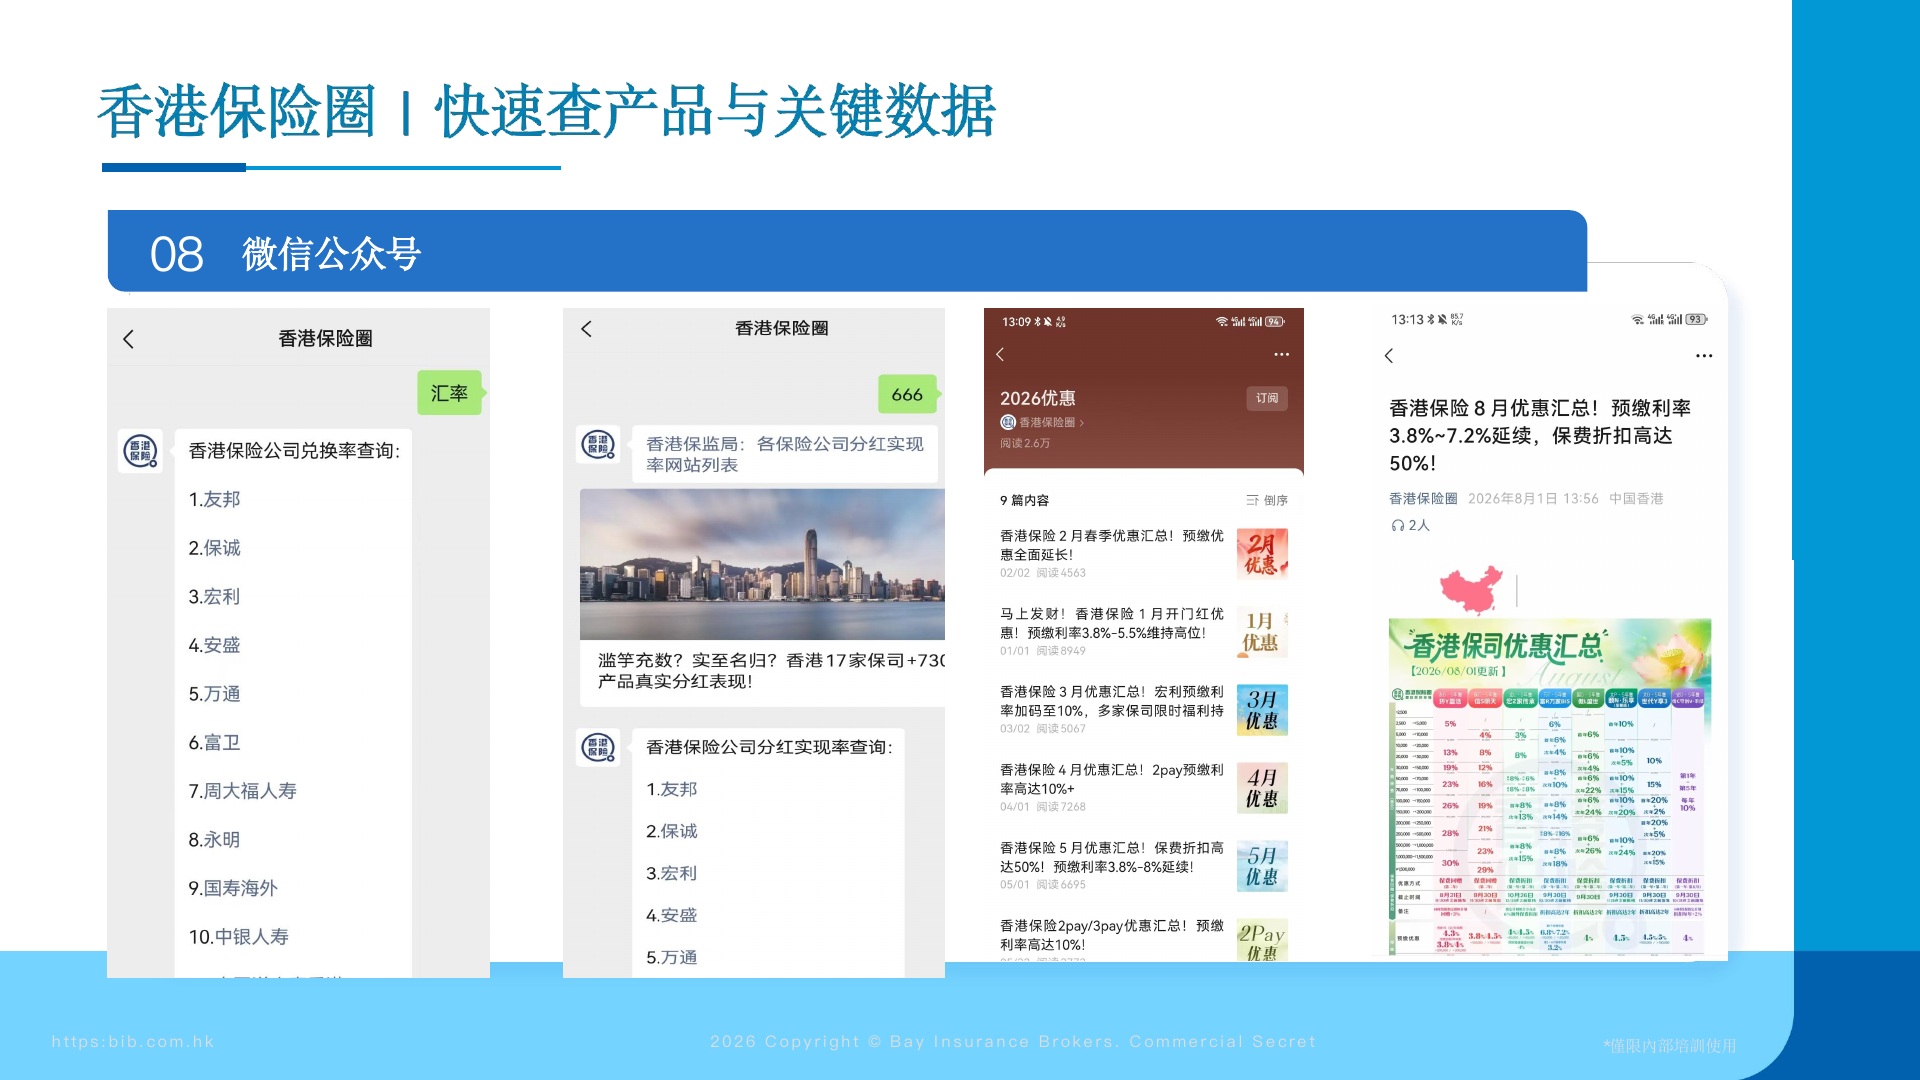
Task: Tap the 5月优惠 thumbnail
Action: point(1262,865)
